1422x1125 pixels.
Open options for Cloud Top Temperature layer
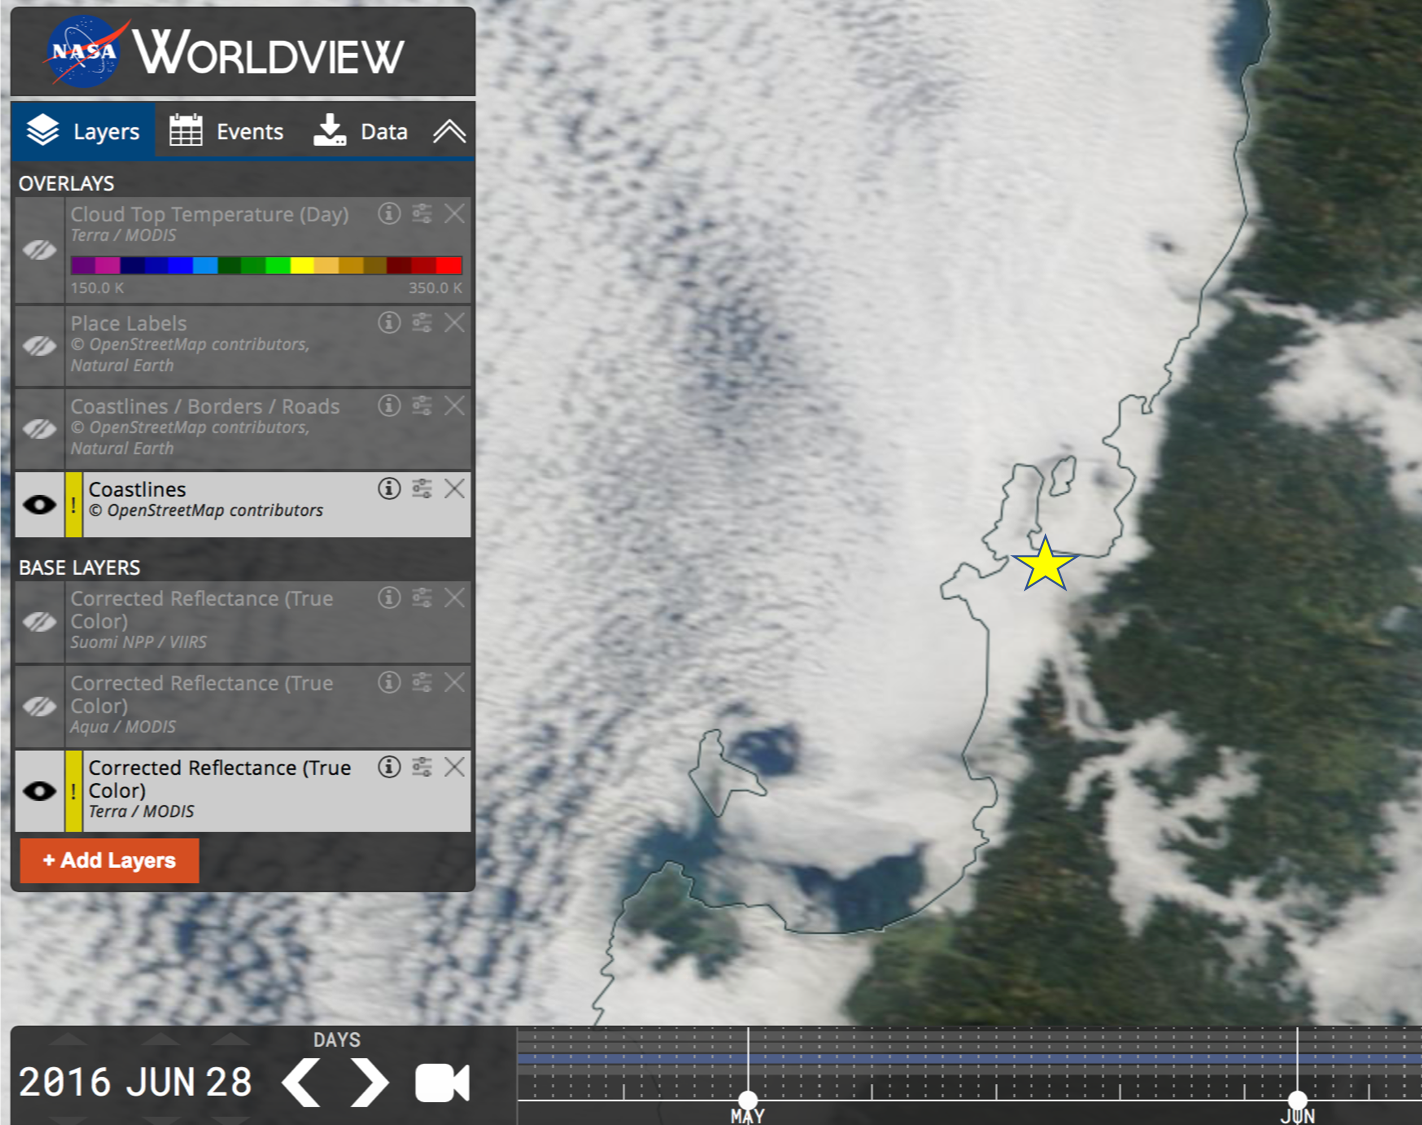click(x=422, y=213)
